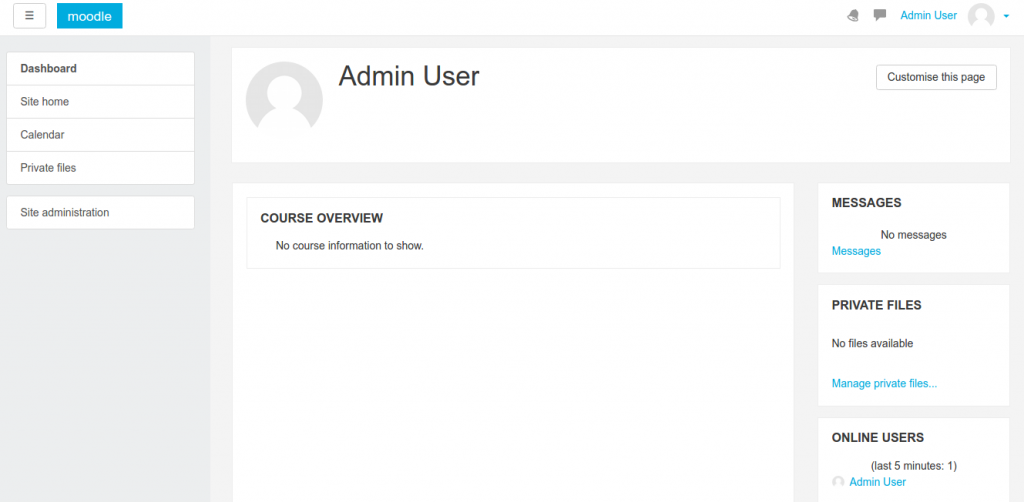This screenshot has width=1024, height=502.
Task: Click the Manage private files link
Action: pyautogui.click(x=884, y=383)
